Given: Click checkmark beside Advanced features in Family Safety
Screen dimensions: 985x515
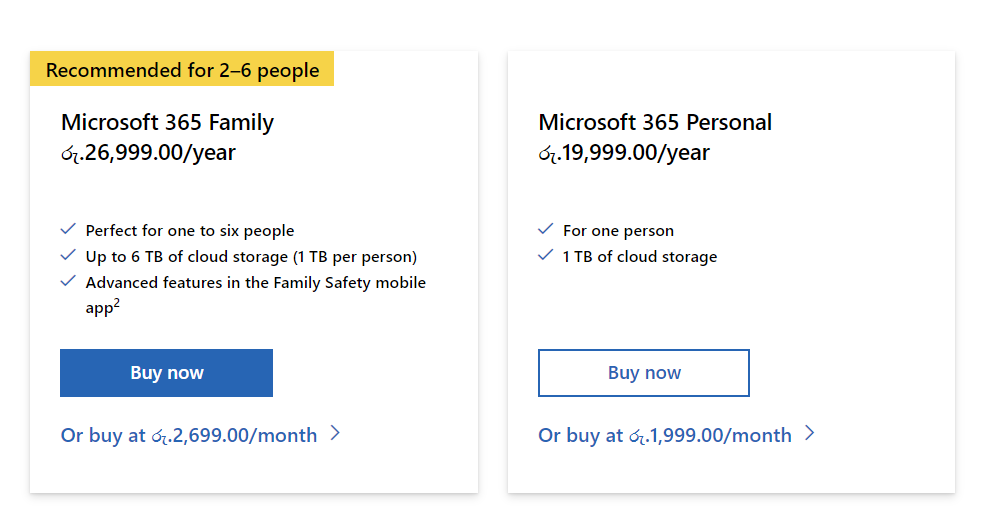Looking at the screenshot, I should click(68, 281).
